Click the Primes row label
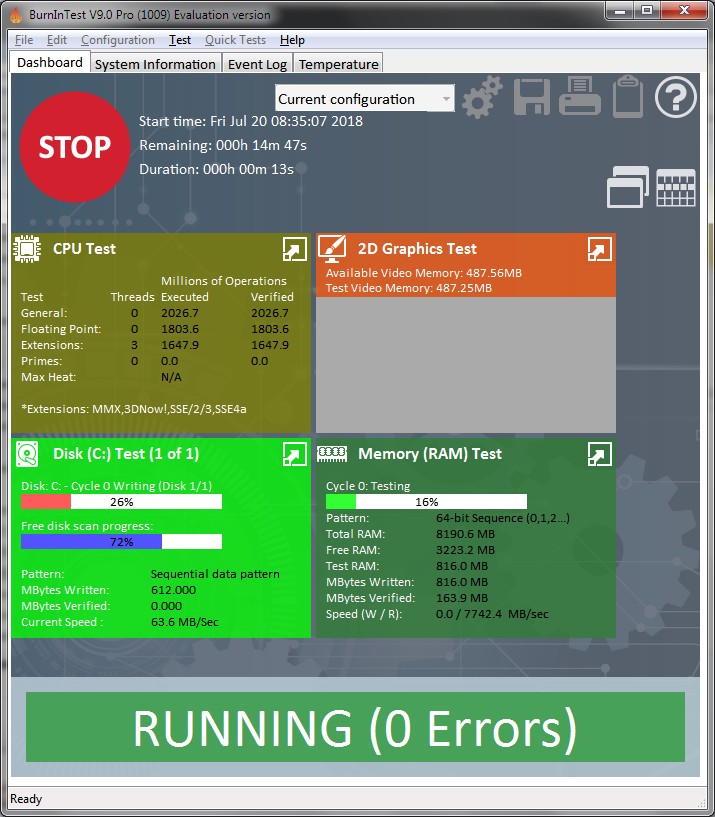Viewport: 715px width, 817px height. pyautogui.click(x=41, y=361)
